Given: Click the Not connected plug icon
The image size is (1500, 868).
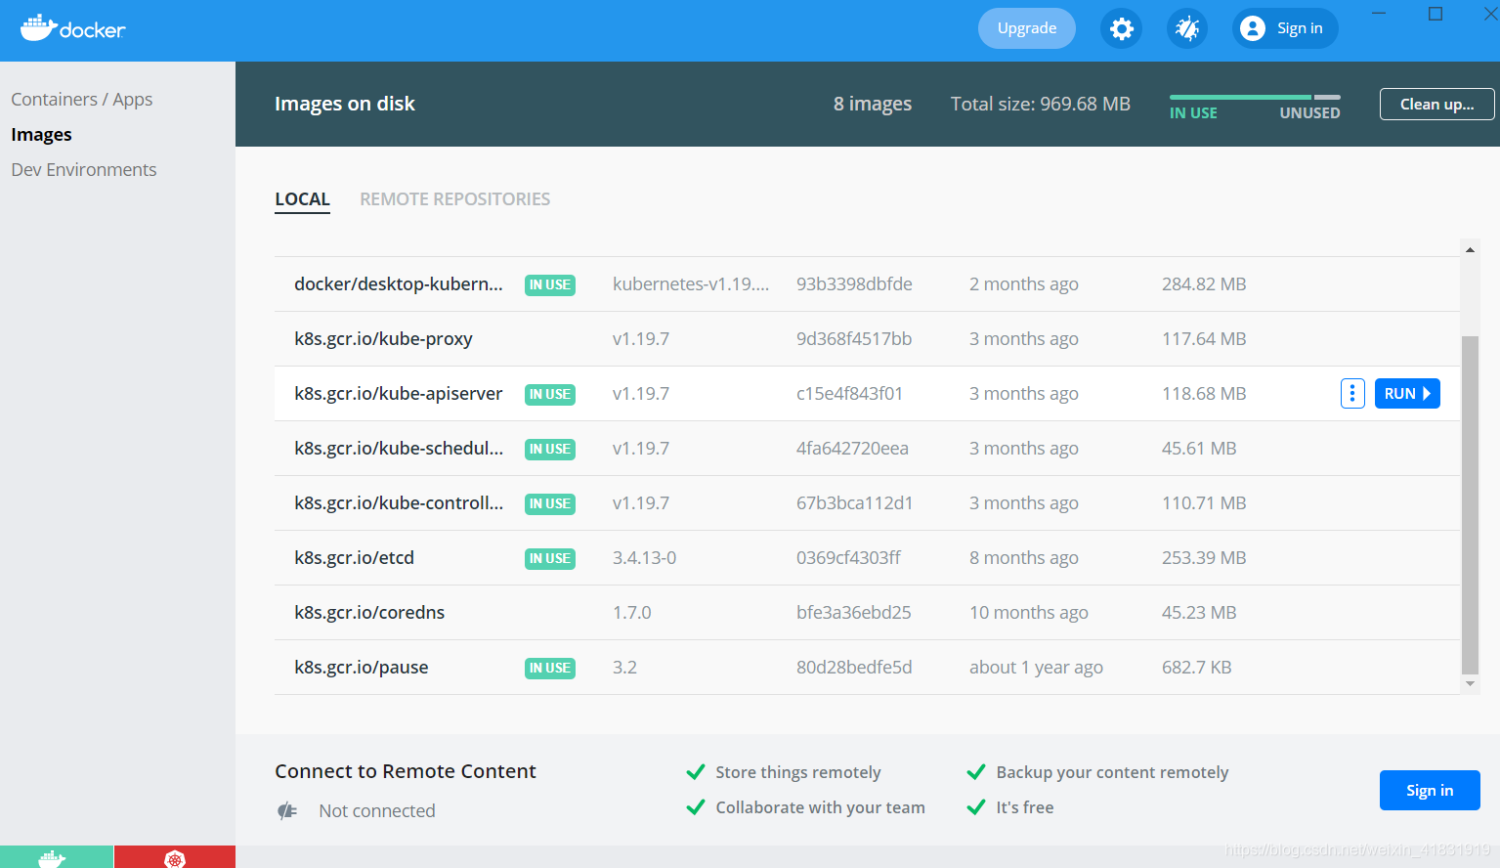Looking at the screenshot, I should click(x=287, y=811).
